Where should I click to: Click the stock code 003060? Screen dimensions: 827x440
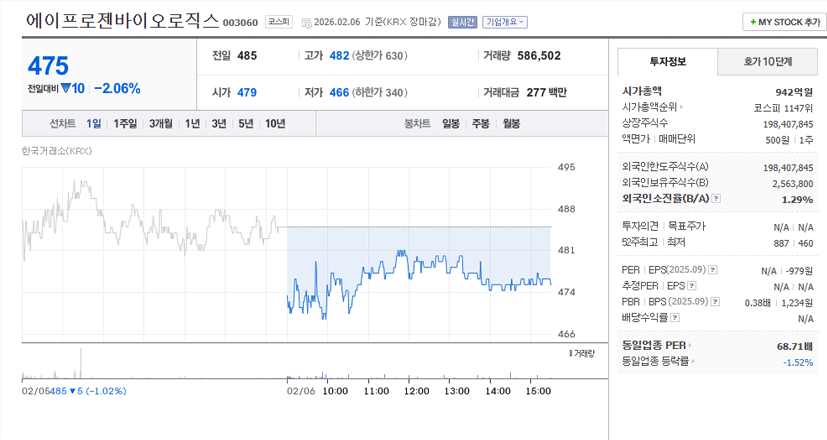click(x=240, y=23)
